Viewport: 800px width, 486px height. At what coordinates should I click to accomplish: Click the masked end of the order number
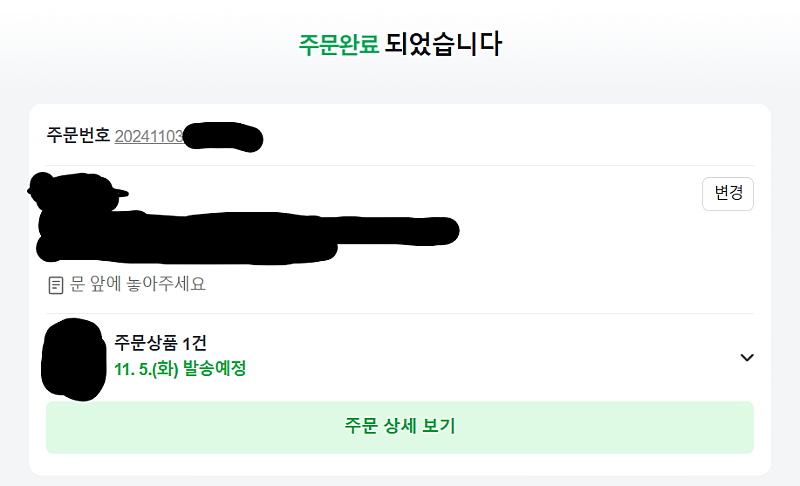(223, 136)
